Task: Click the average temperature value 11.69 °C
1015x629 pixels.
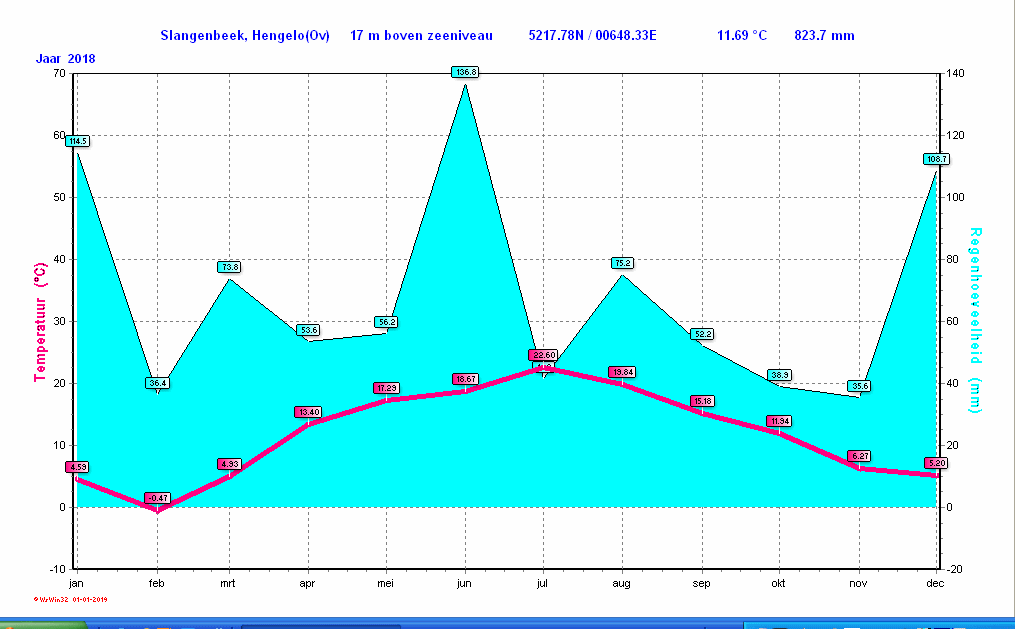Action: click(742, 36)
